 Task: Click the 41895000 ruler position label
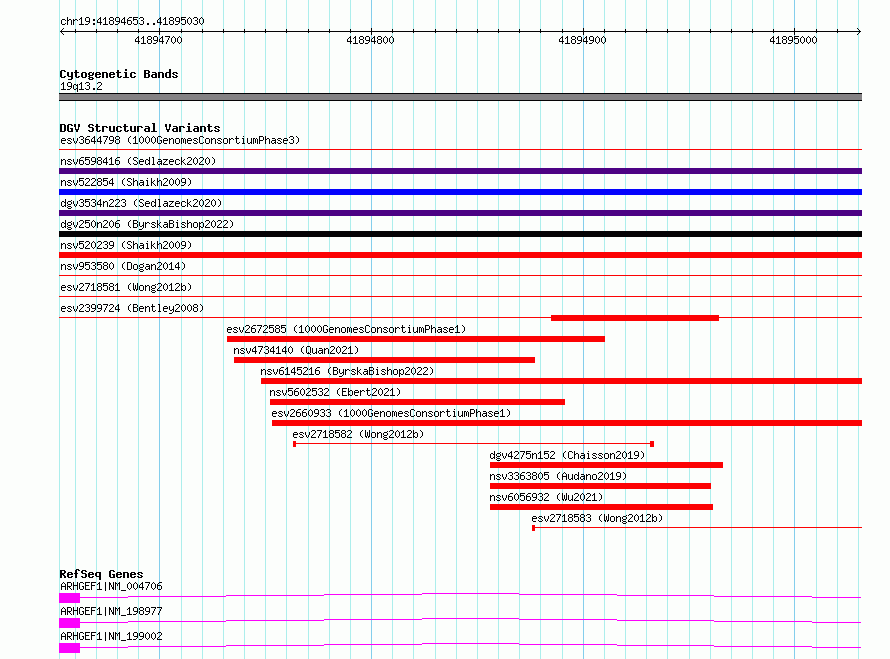coord(794,40)
